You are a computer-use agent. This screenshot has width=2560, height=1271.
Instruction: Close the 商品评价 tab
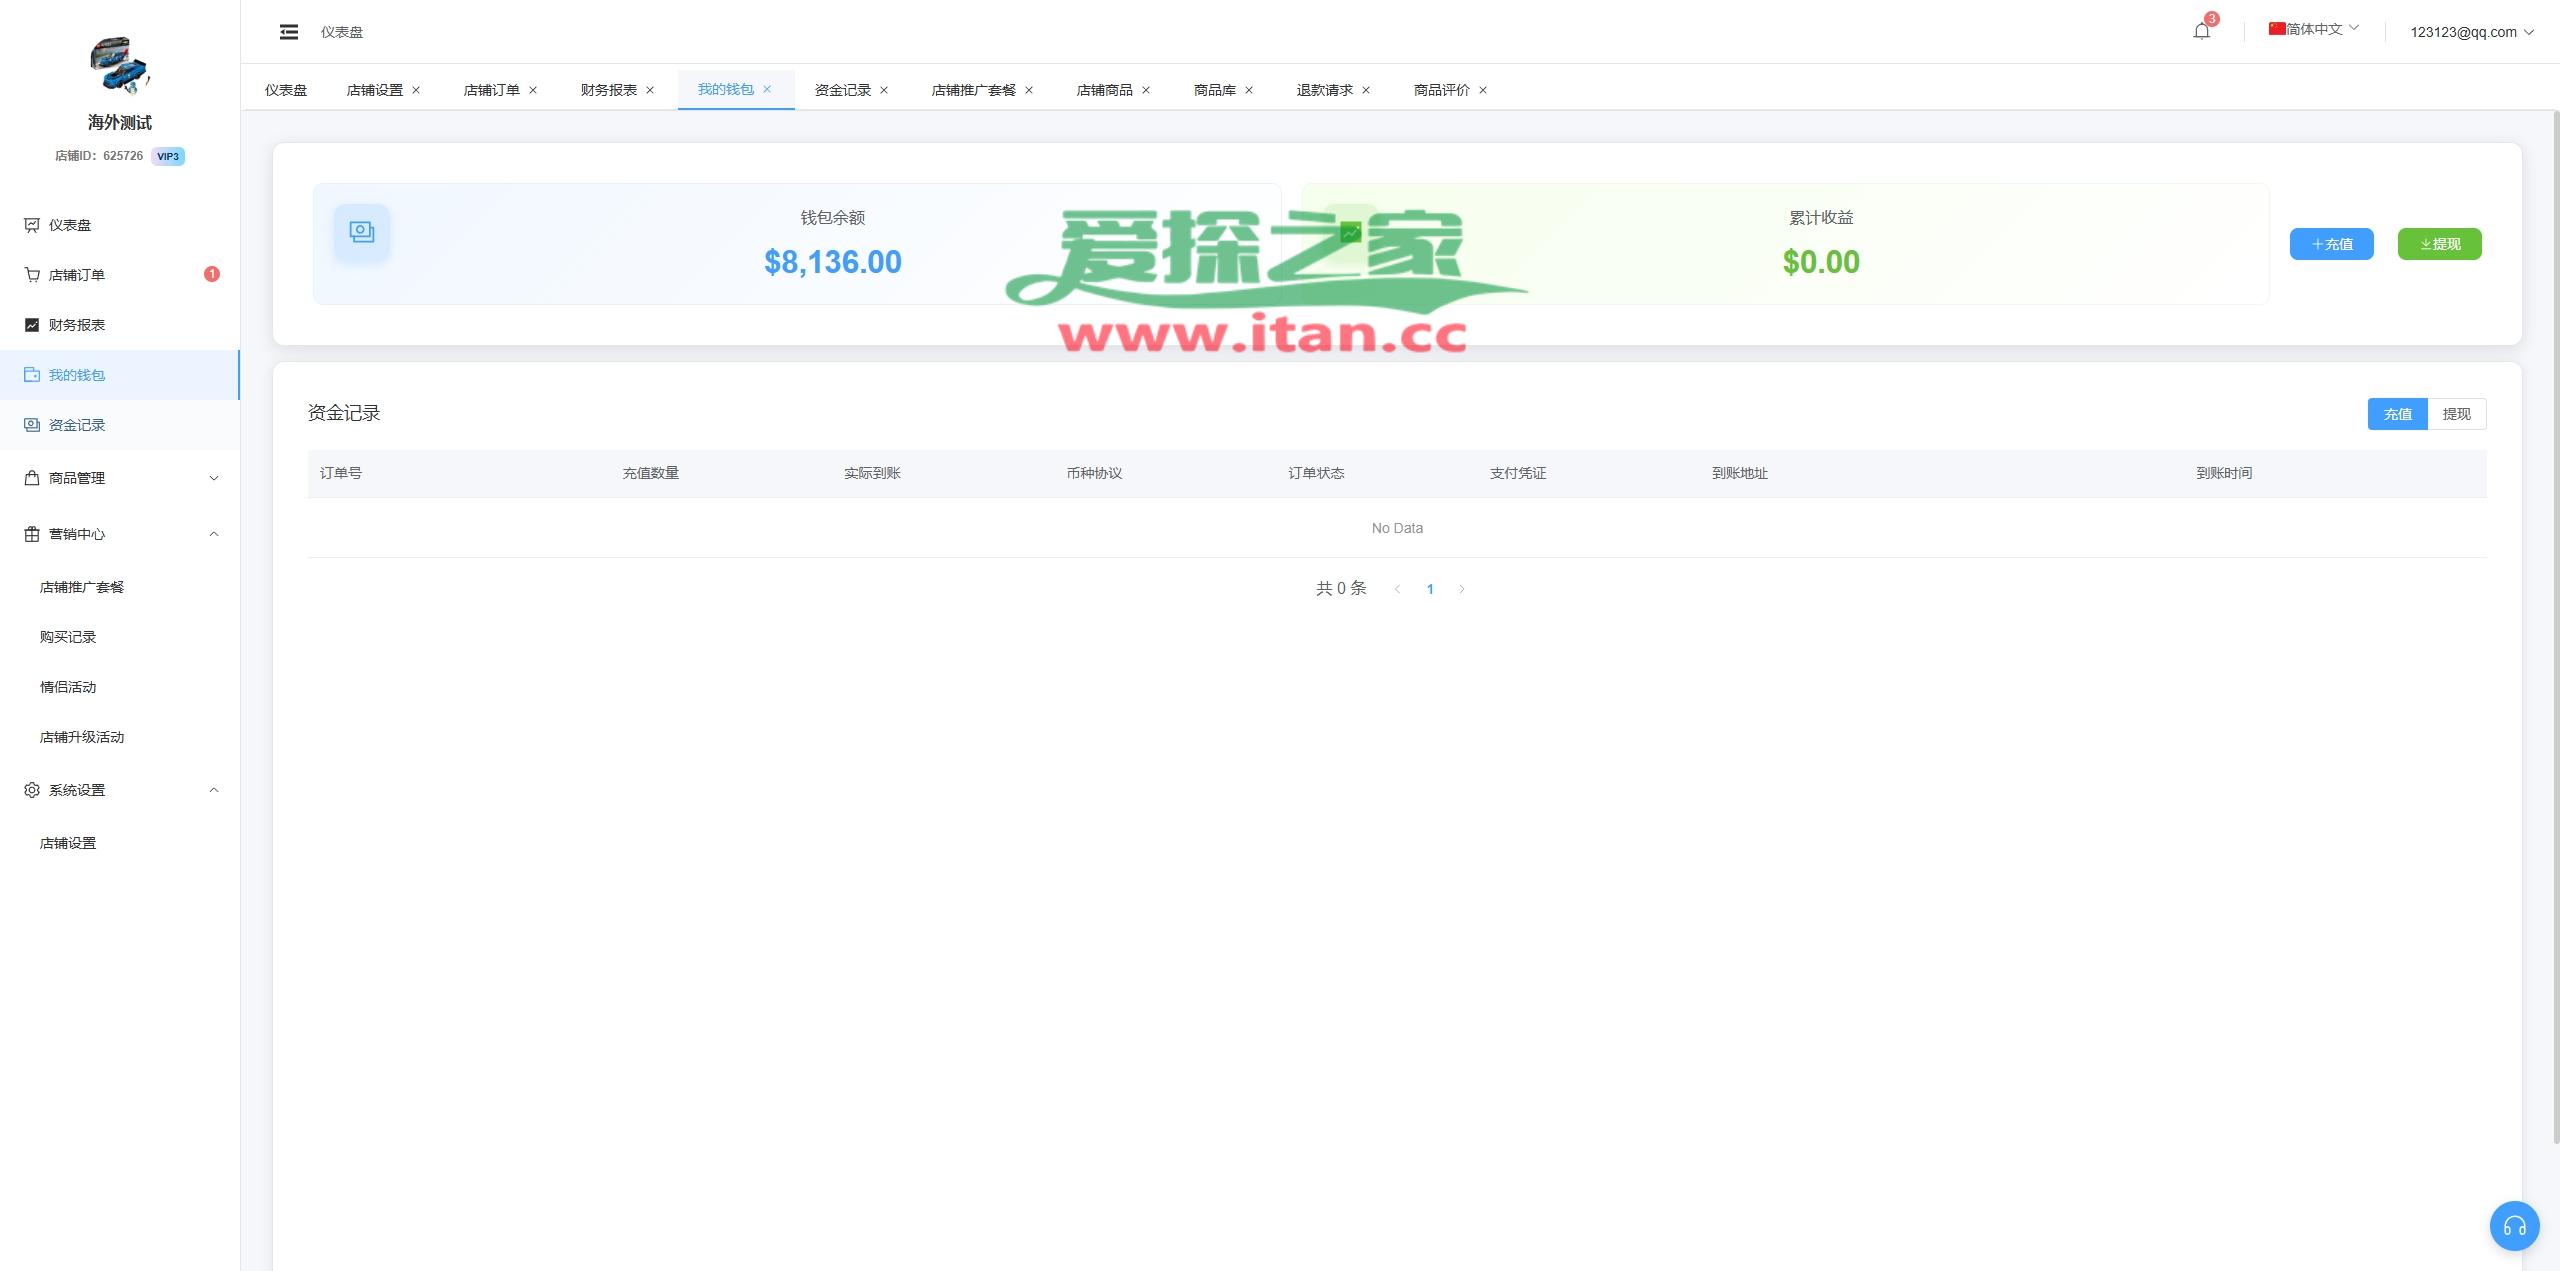click(1483, 90)
